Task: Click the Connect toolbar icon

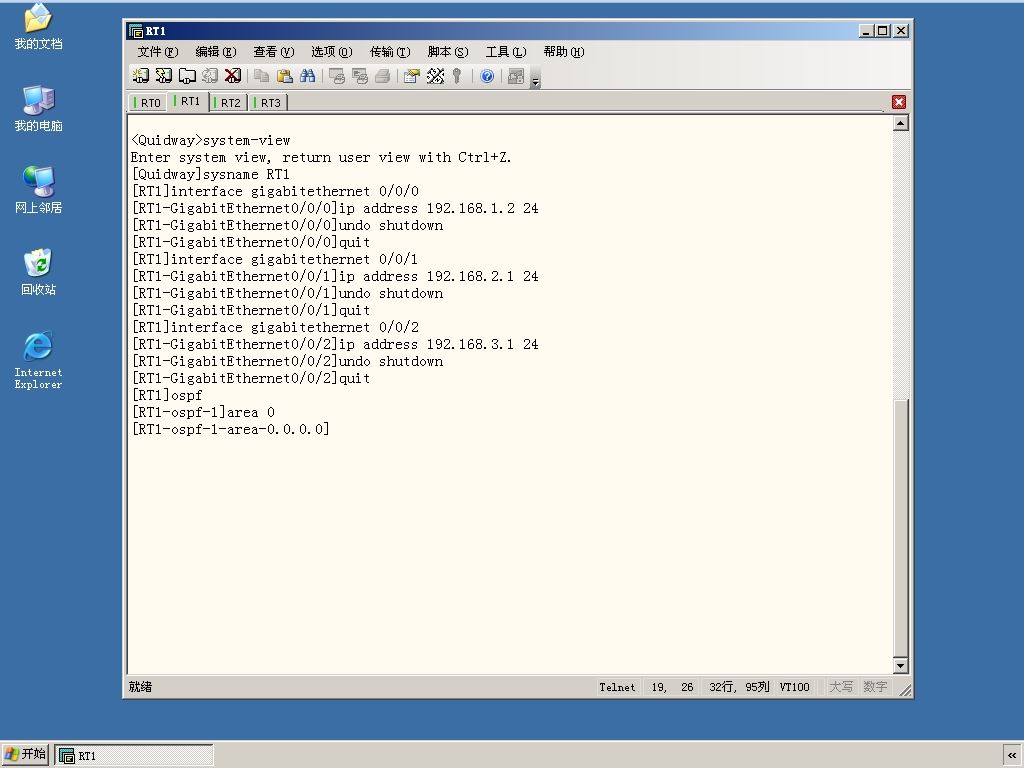Action: [140, 76]
